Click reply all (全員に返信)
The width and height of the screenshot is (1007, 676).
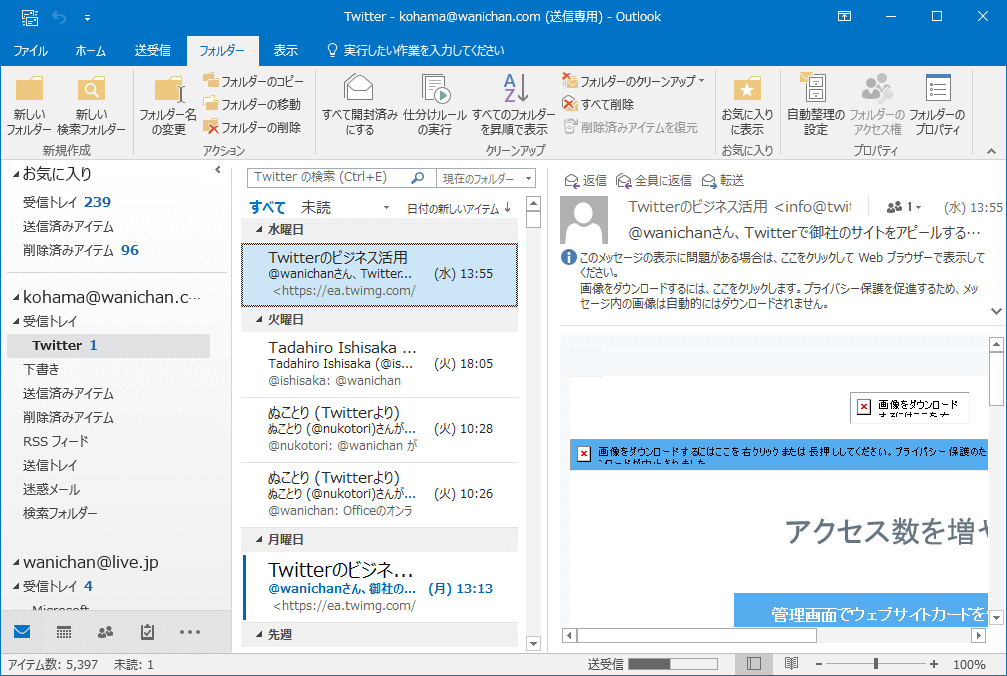coord(654,181)
